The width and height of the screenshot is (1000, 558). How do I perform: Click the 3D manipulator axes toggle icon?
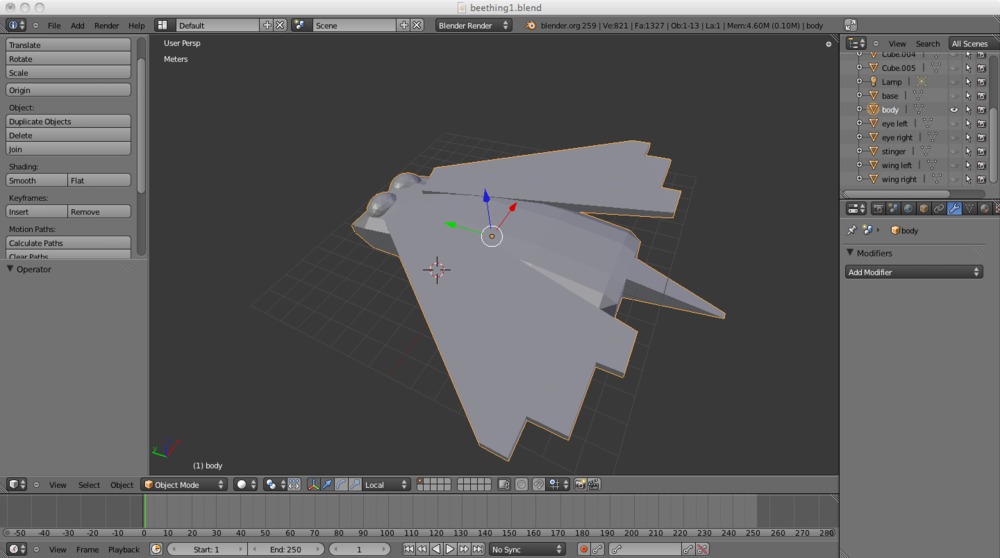tap(313, 484)
